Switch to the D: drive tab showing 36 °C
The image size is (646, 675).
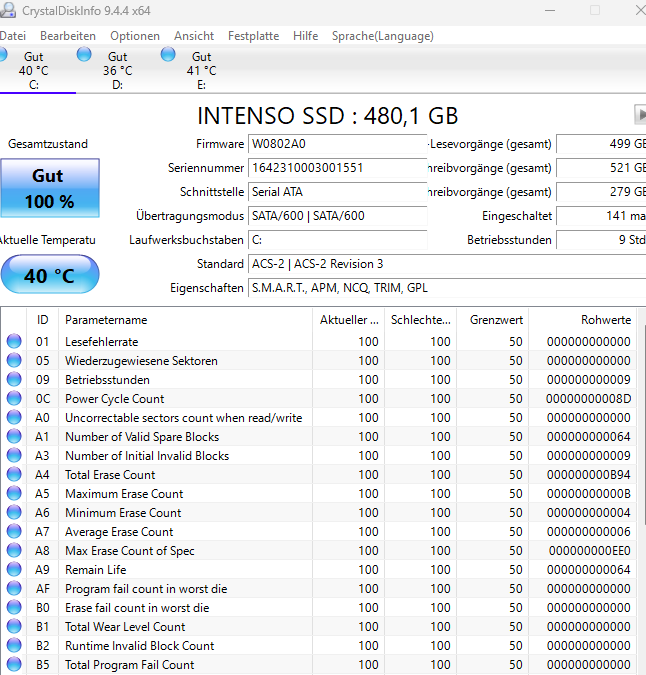(x=117, y=70)
